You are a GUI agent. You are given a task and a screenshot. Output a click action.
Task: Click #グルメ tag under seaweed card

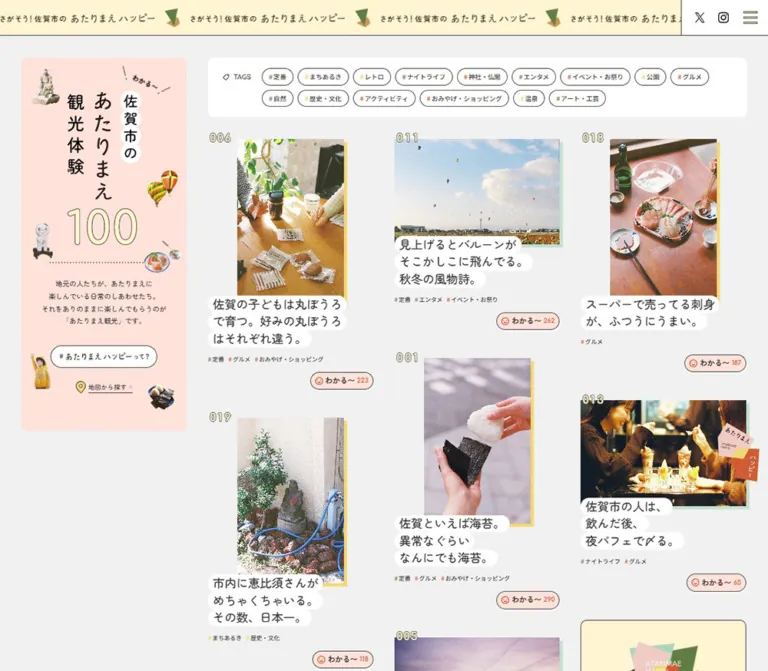point(426,578)
